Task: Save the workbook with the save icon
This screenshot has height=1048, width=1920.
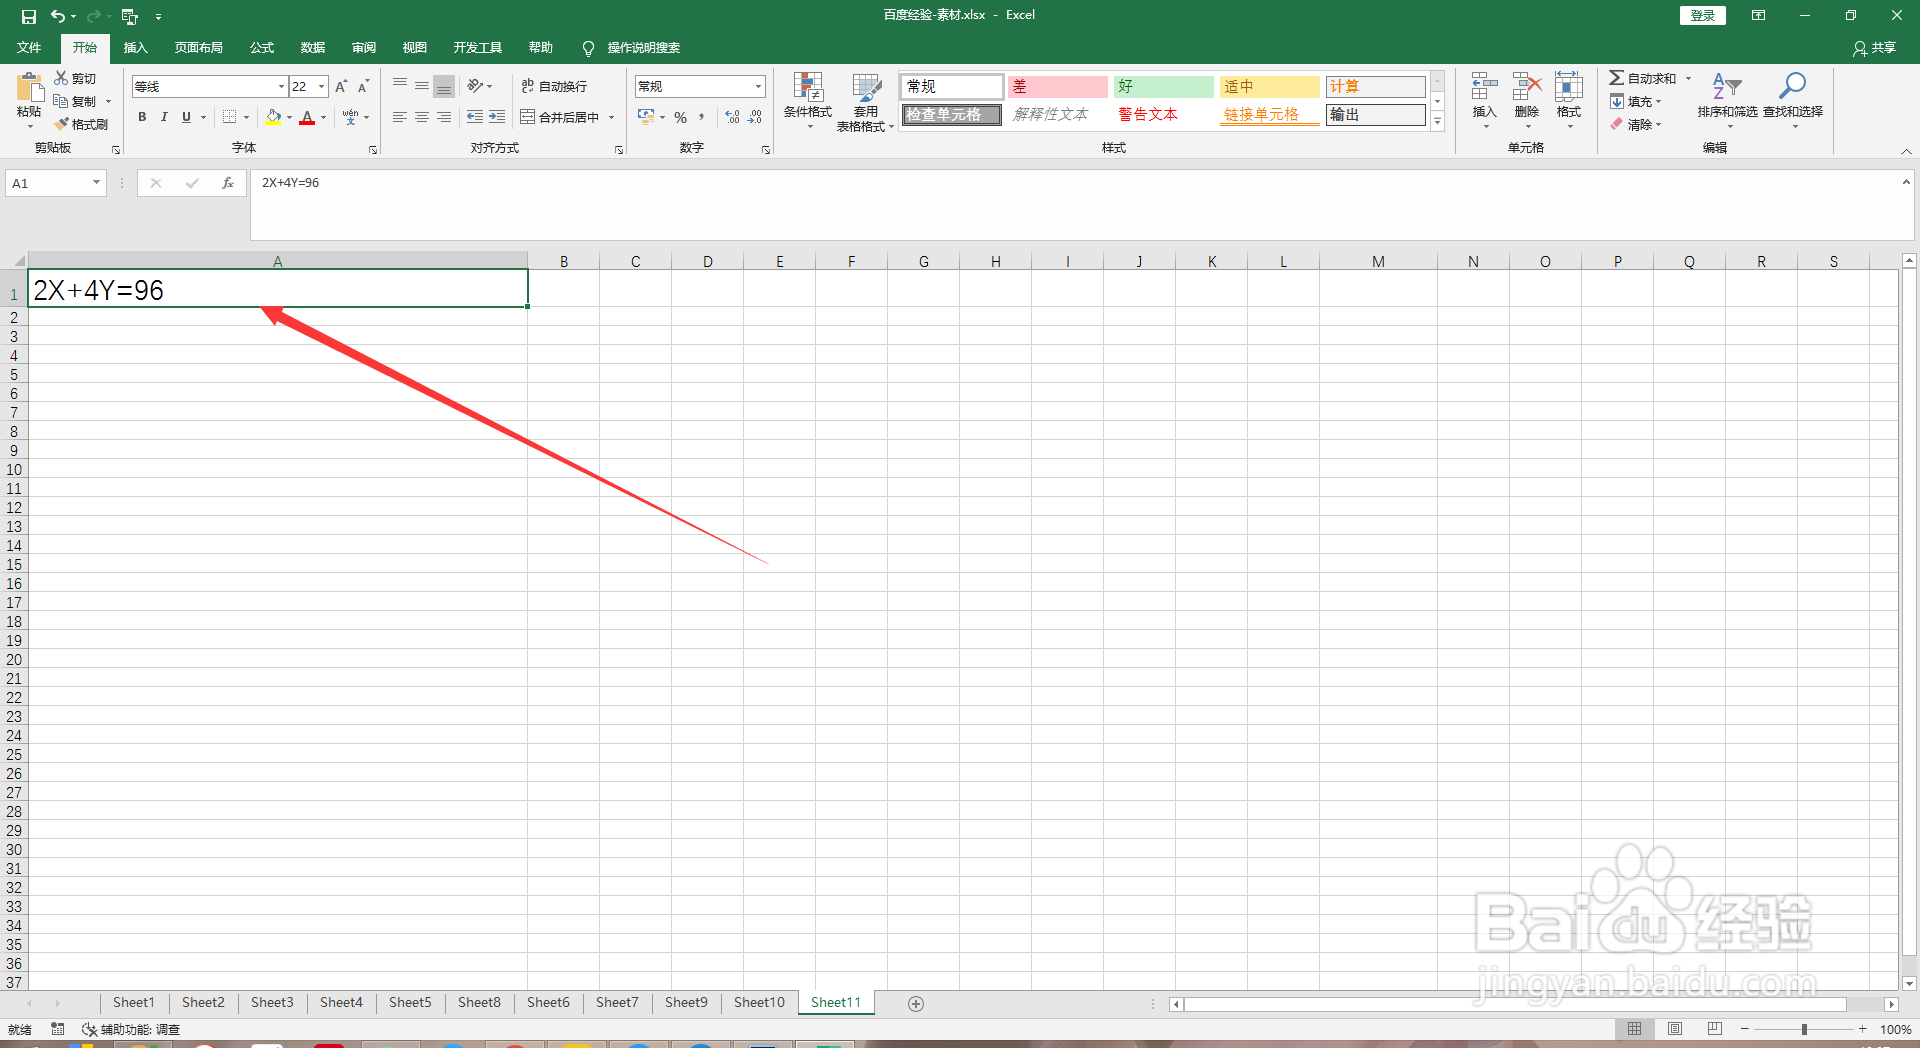Action: [28, 16]
